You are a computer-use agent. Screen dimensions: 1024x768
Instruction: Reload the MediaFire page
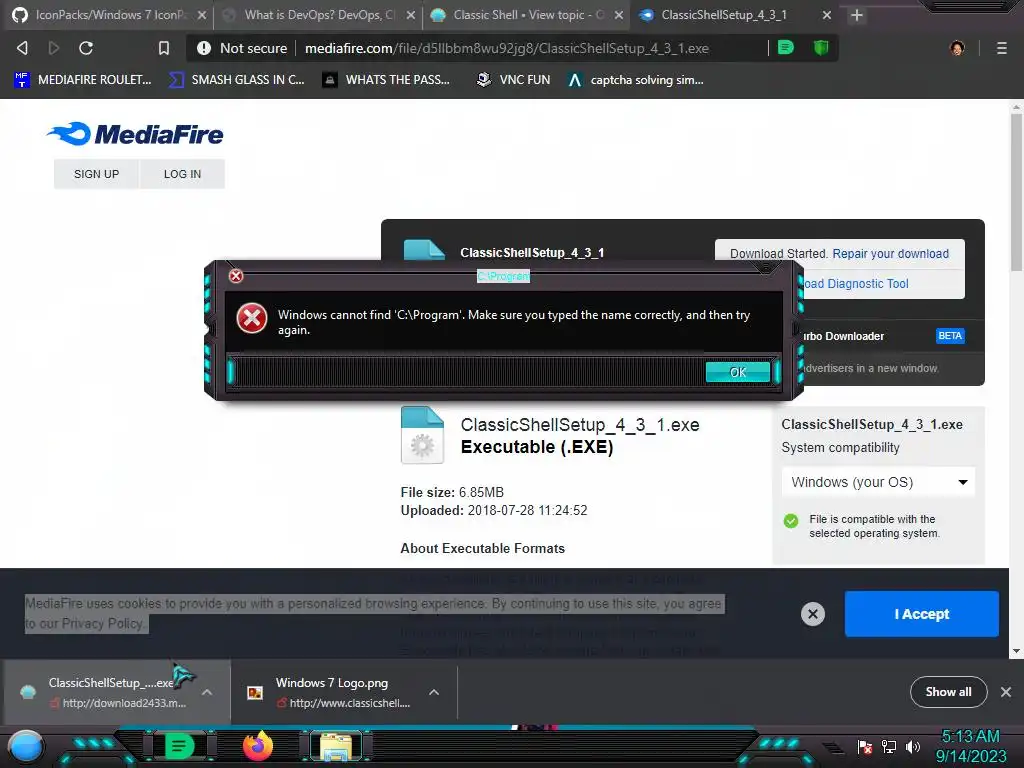tap(86, 48)
